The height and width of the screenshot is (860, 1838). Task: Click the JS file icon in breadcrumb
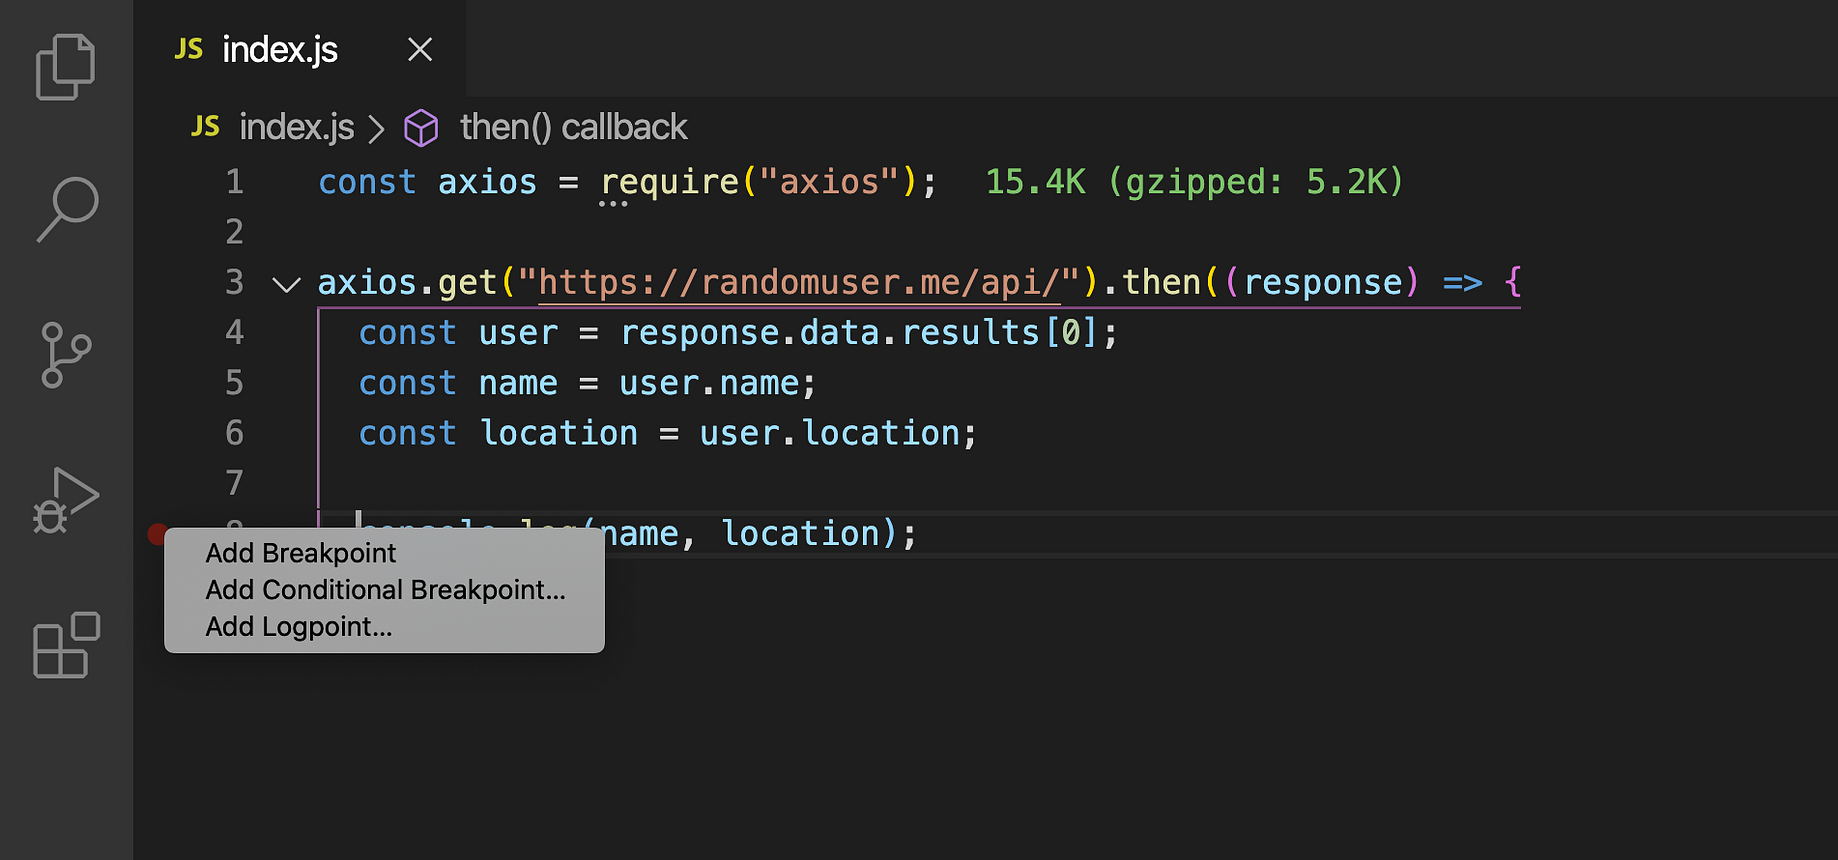tap(205, 127)
